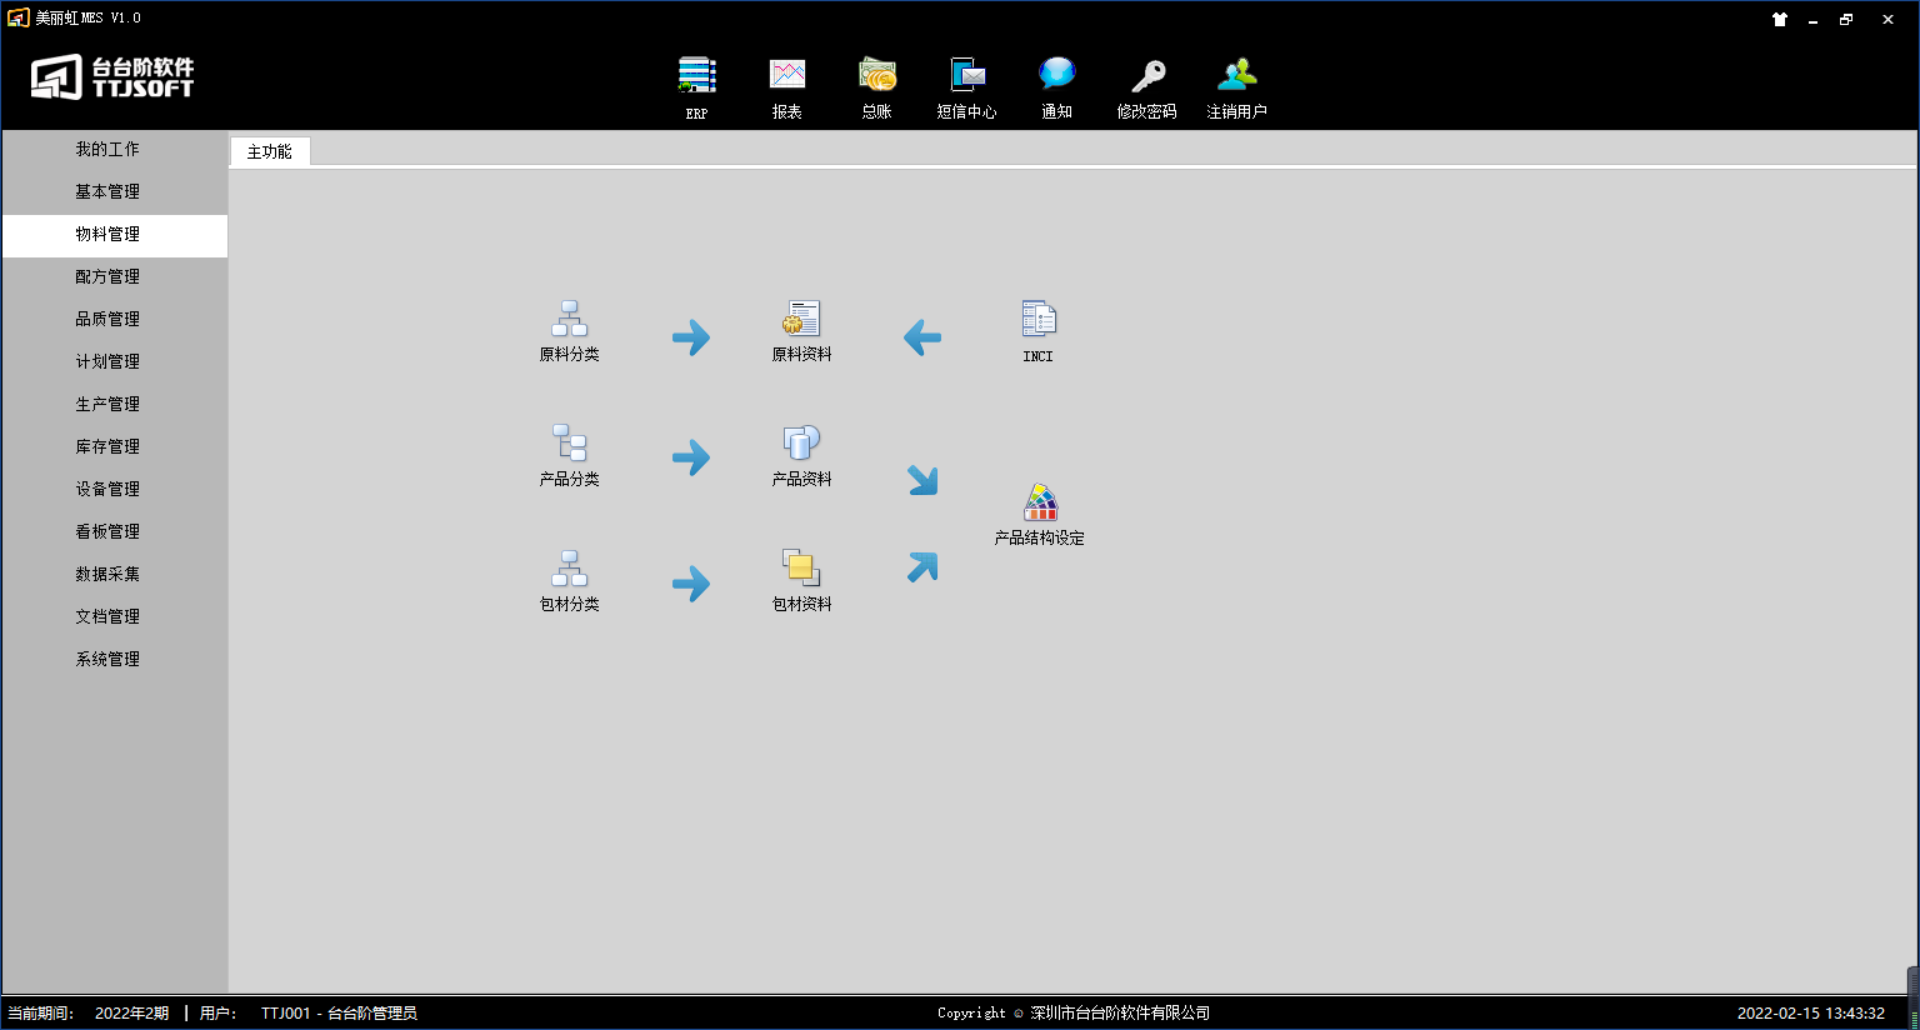Click the INCI document icon

click(1038, 320)
